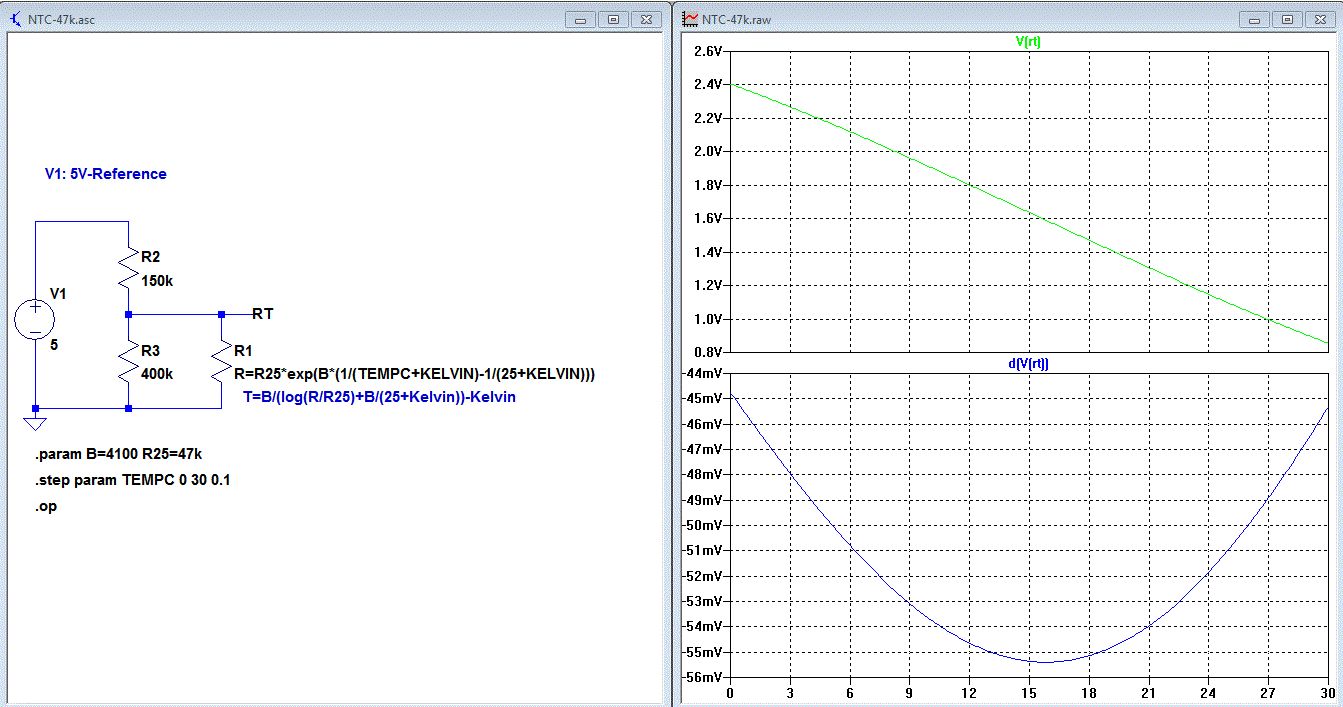Click the blue d(V(rt)) trace label
The height and width of the screenshot is (707, 1343).
(x=1028, y=365)
